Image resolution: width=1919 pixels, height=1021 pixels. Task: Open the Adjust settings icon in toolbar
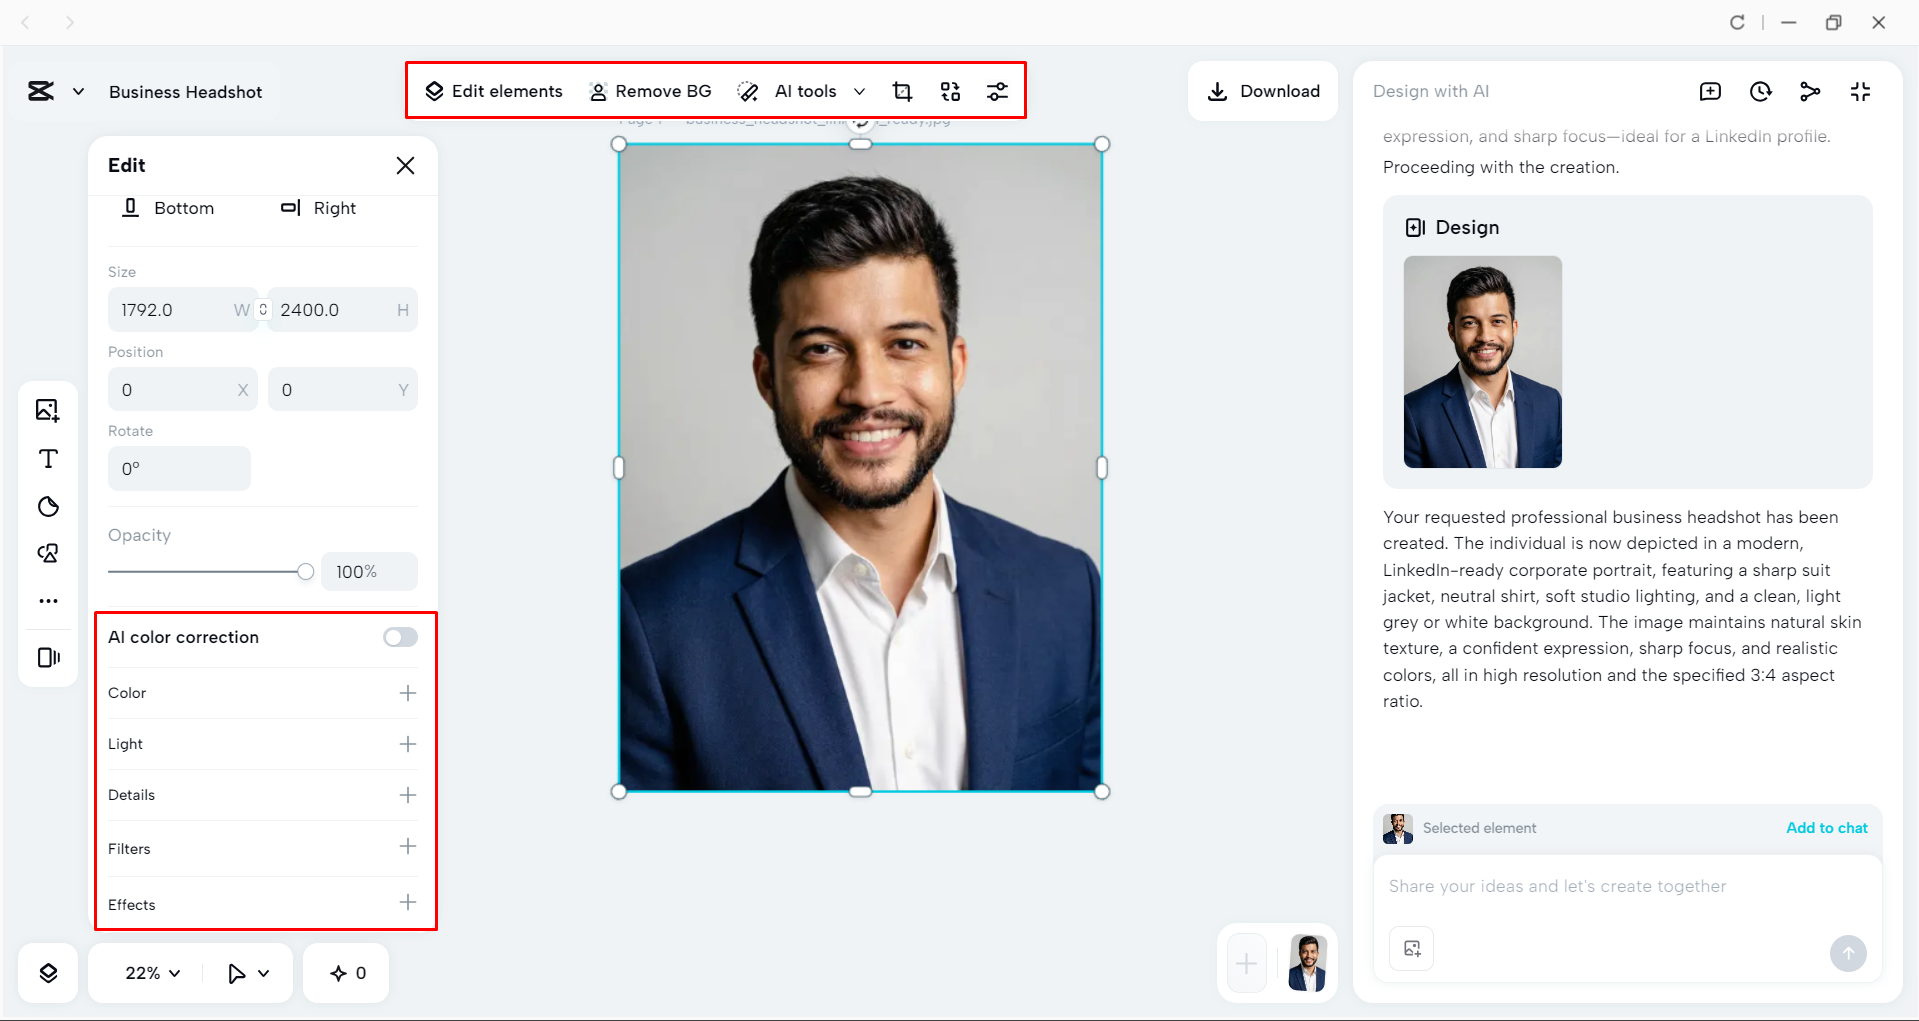tap(998, 91)
